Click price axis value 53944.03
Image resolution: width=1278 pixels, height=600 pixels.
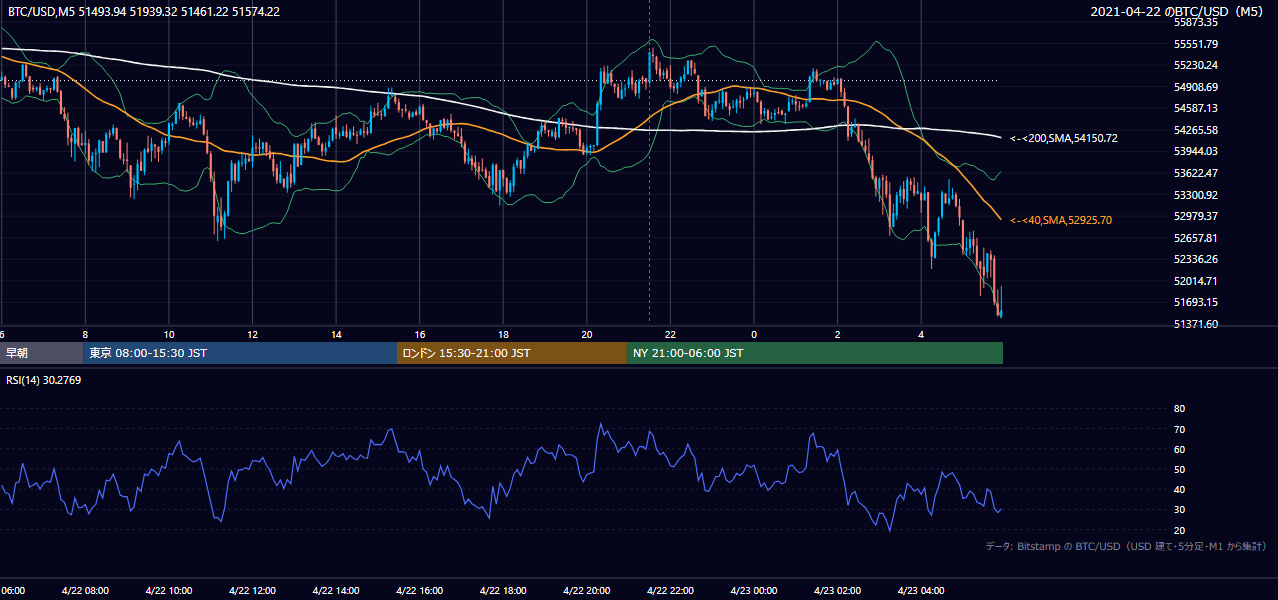(1195, 151)
